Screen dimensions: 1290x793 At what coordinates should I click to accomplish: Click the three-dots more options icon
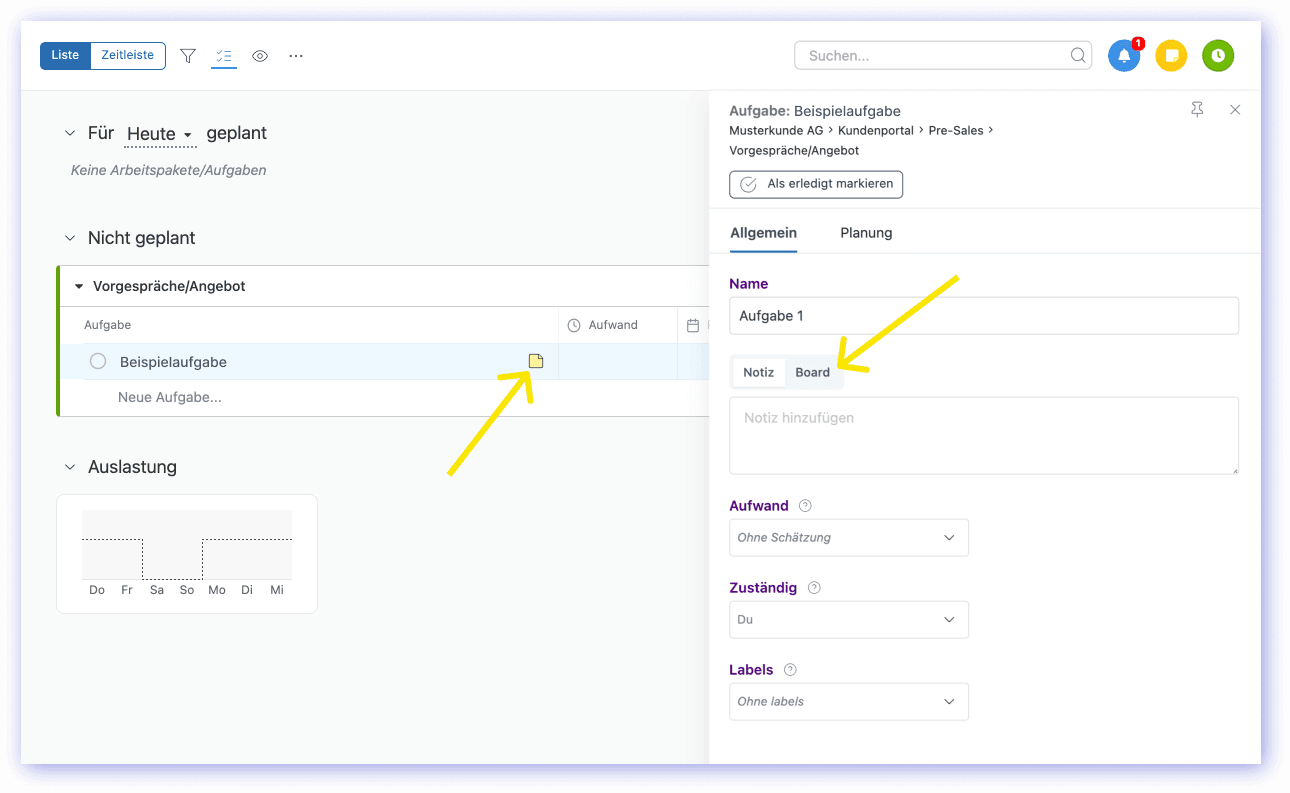click(296, 56)
